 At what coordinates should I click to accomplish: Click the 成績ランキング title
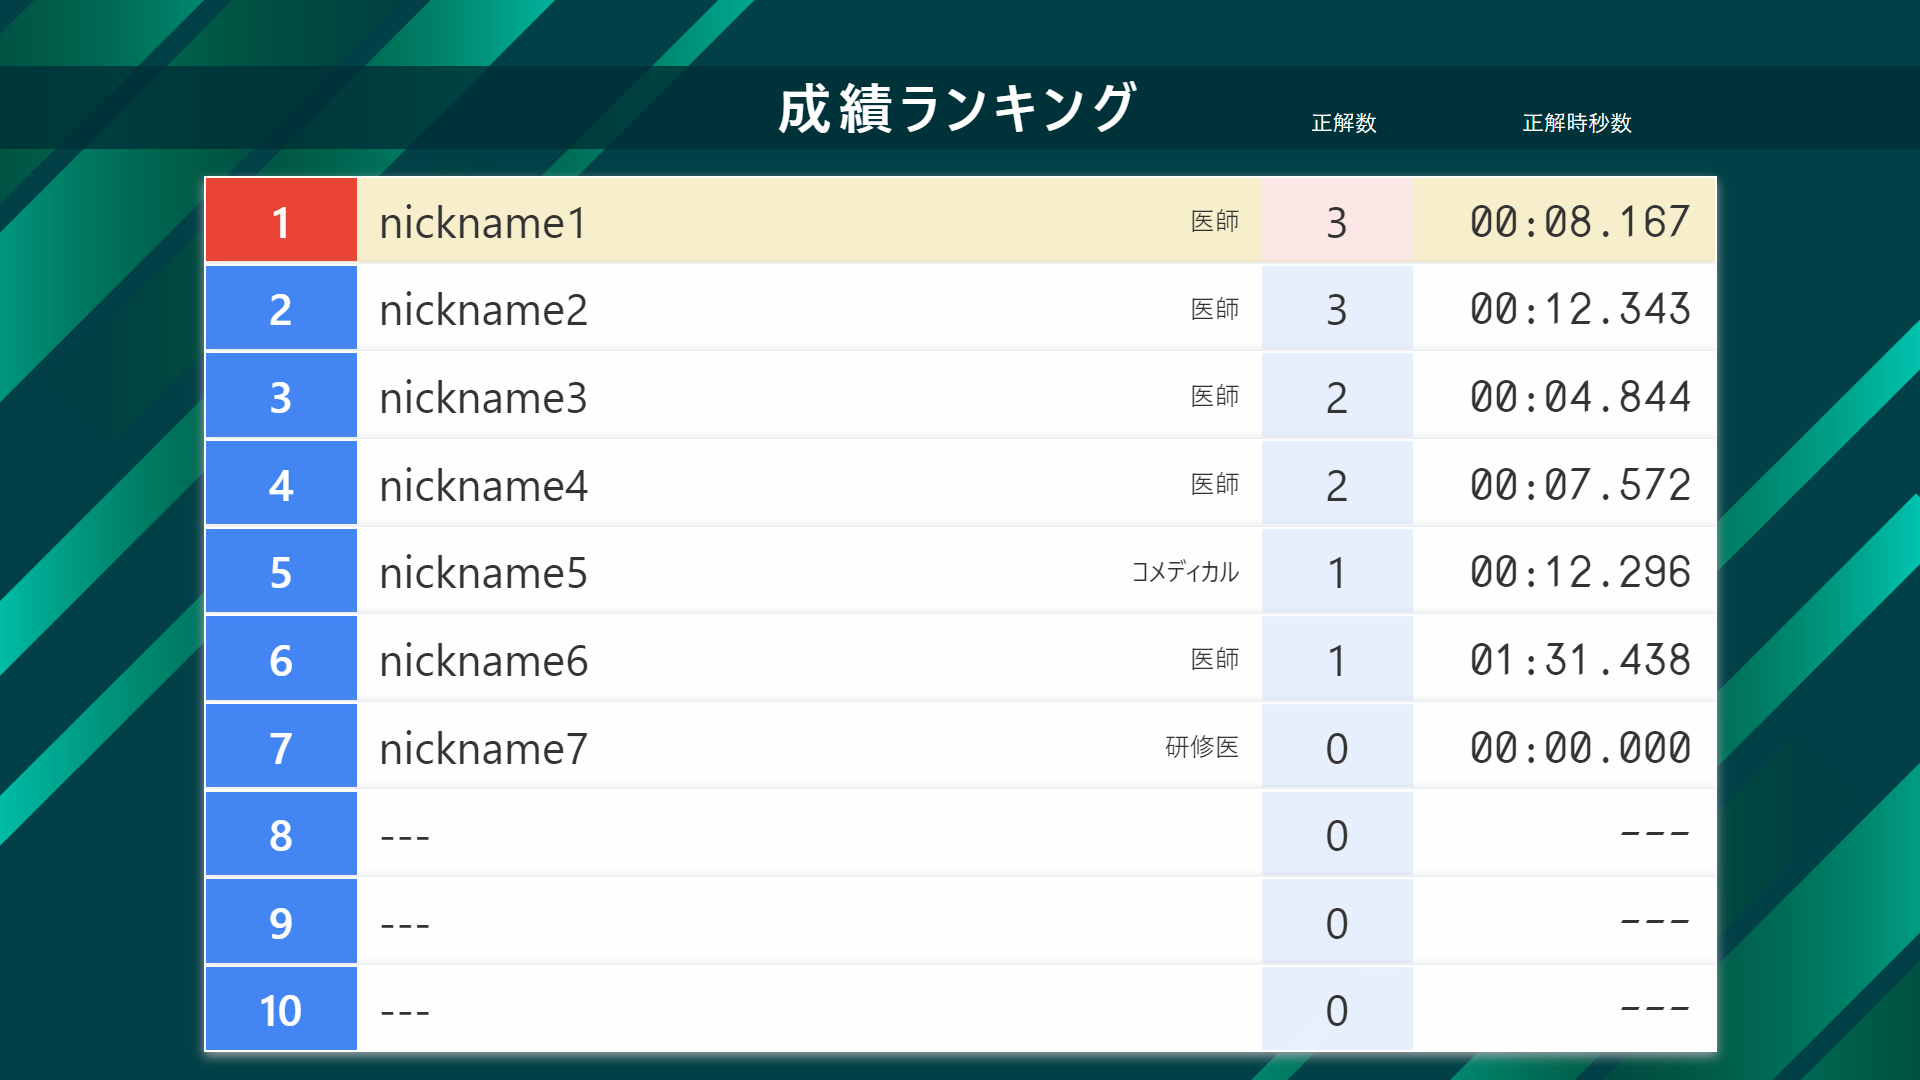(x=957, y=109)
